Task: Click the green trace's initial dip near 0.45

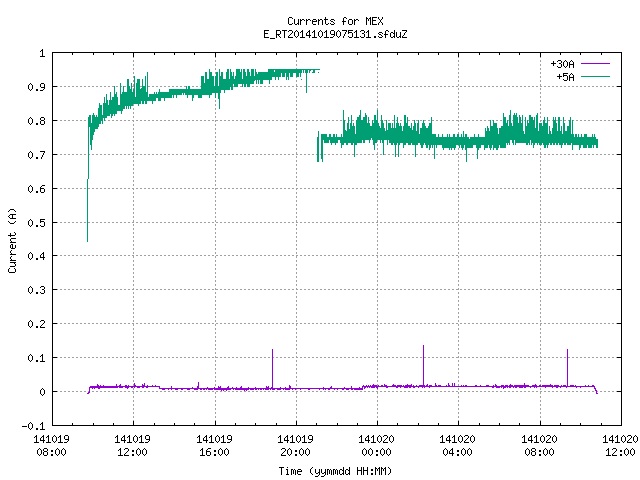Action: click(x=87, y=212)
